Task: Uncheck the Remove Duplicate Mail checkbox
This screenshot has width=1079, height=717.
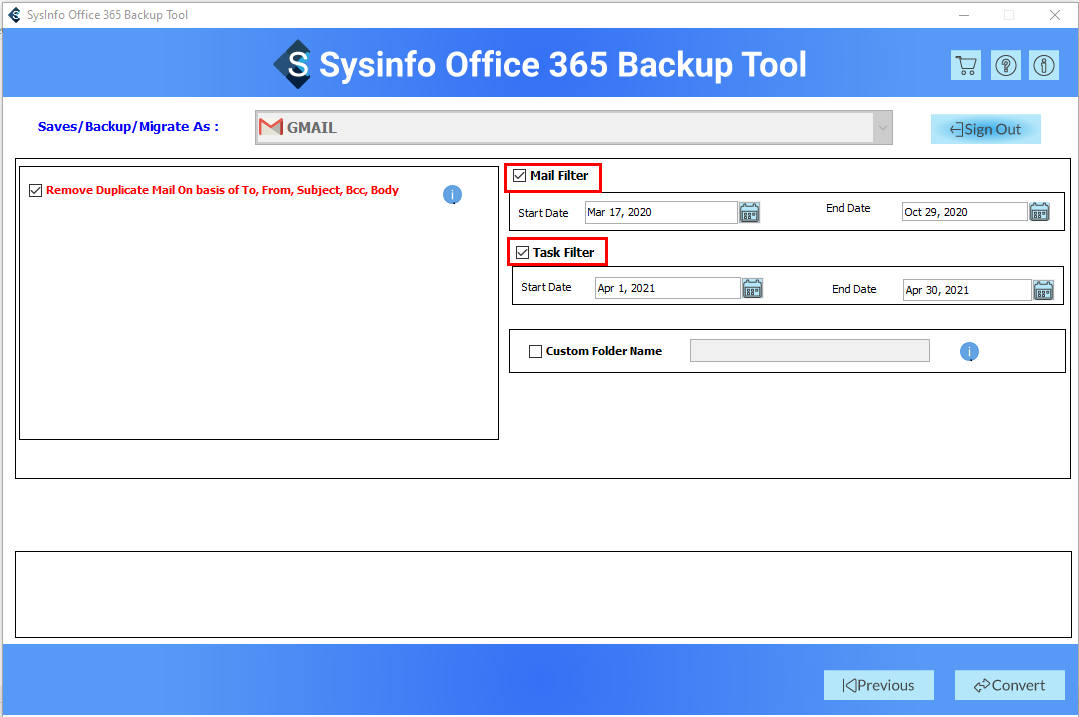Action: 36,190
